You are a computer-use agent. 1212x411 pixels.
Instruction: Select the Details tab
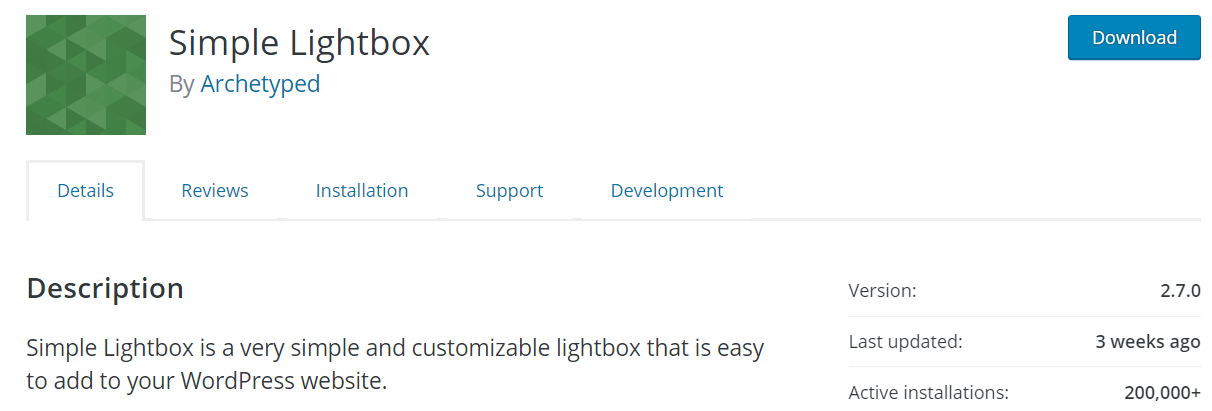[86, 190]
